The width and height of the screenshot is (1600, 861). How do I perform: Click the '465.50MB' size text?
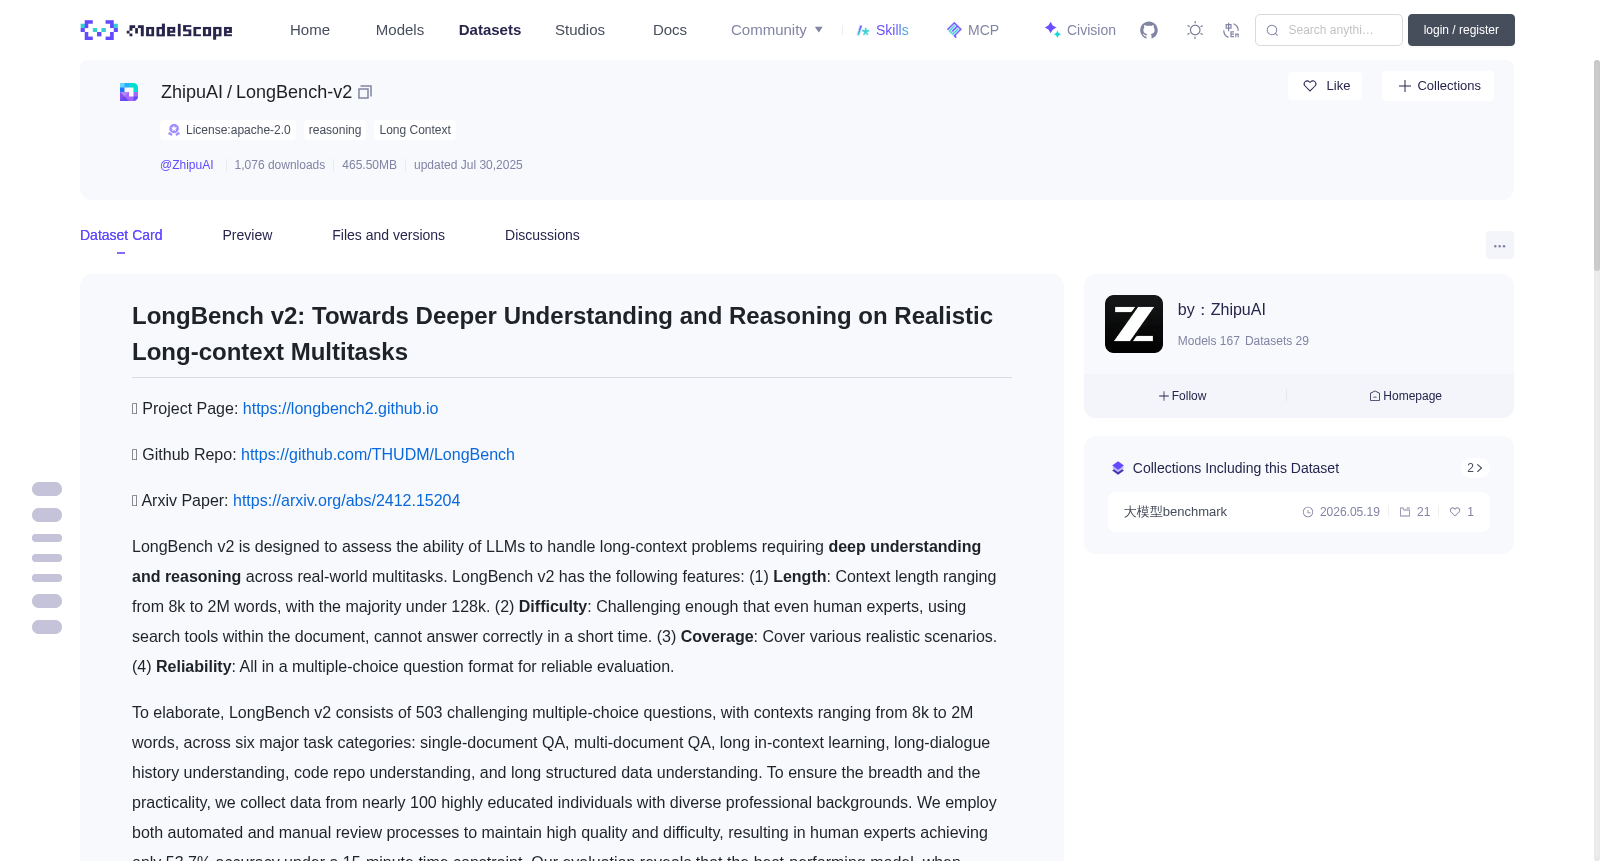(x=369, y=165)
